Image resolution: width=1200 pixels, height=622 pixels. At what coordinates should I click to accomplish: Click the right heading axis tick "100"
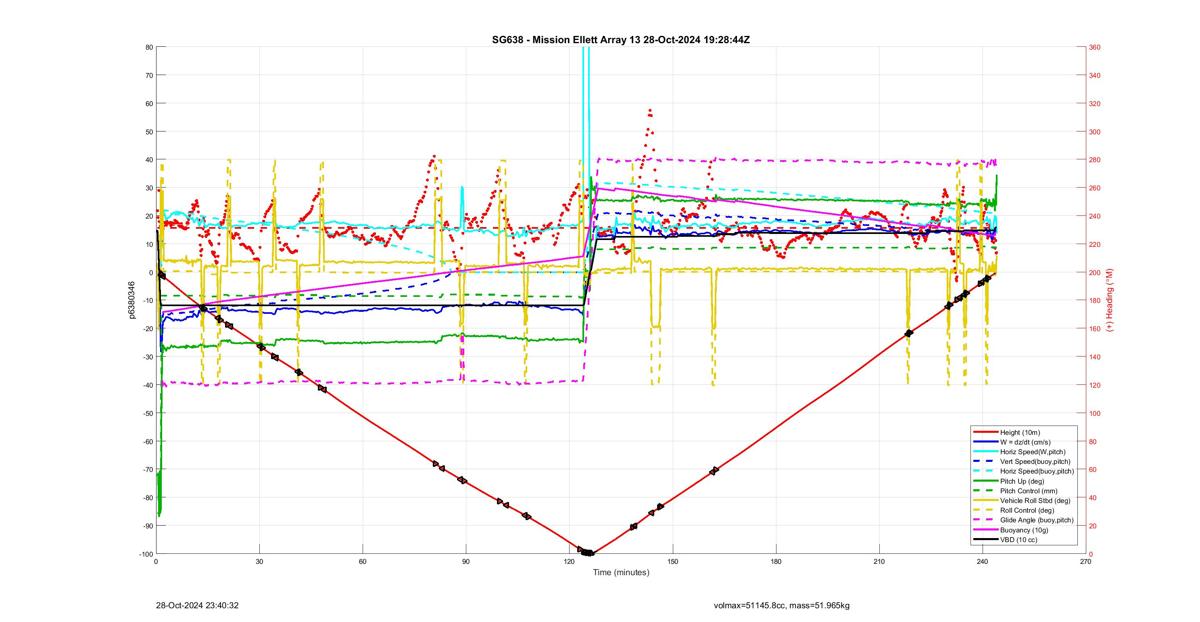(x=1094, y=413)
